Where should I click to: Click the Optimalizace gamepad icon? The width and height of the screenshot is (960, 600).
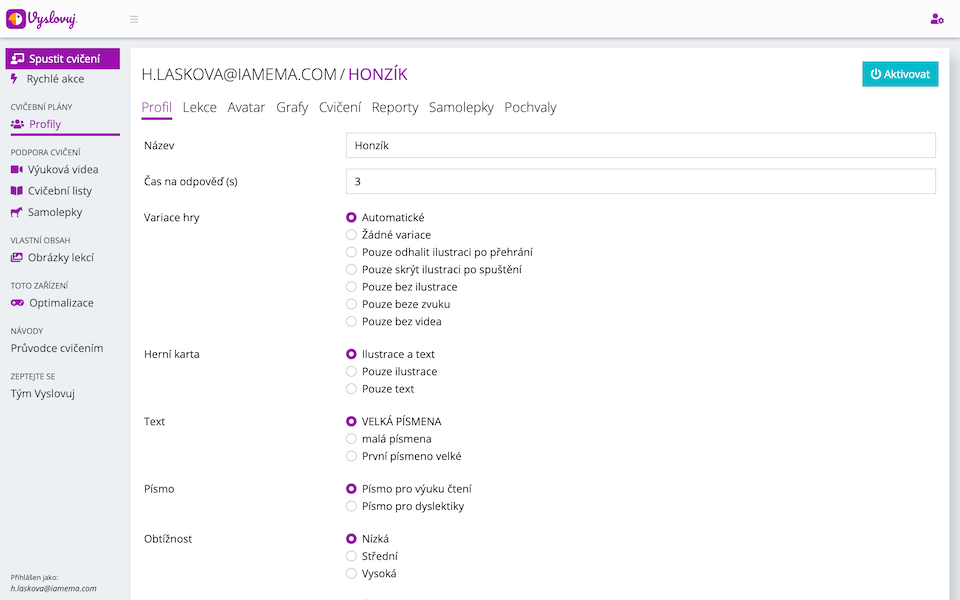(17, 303)
